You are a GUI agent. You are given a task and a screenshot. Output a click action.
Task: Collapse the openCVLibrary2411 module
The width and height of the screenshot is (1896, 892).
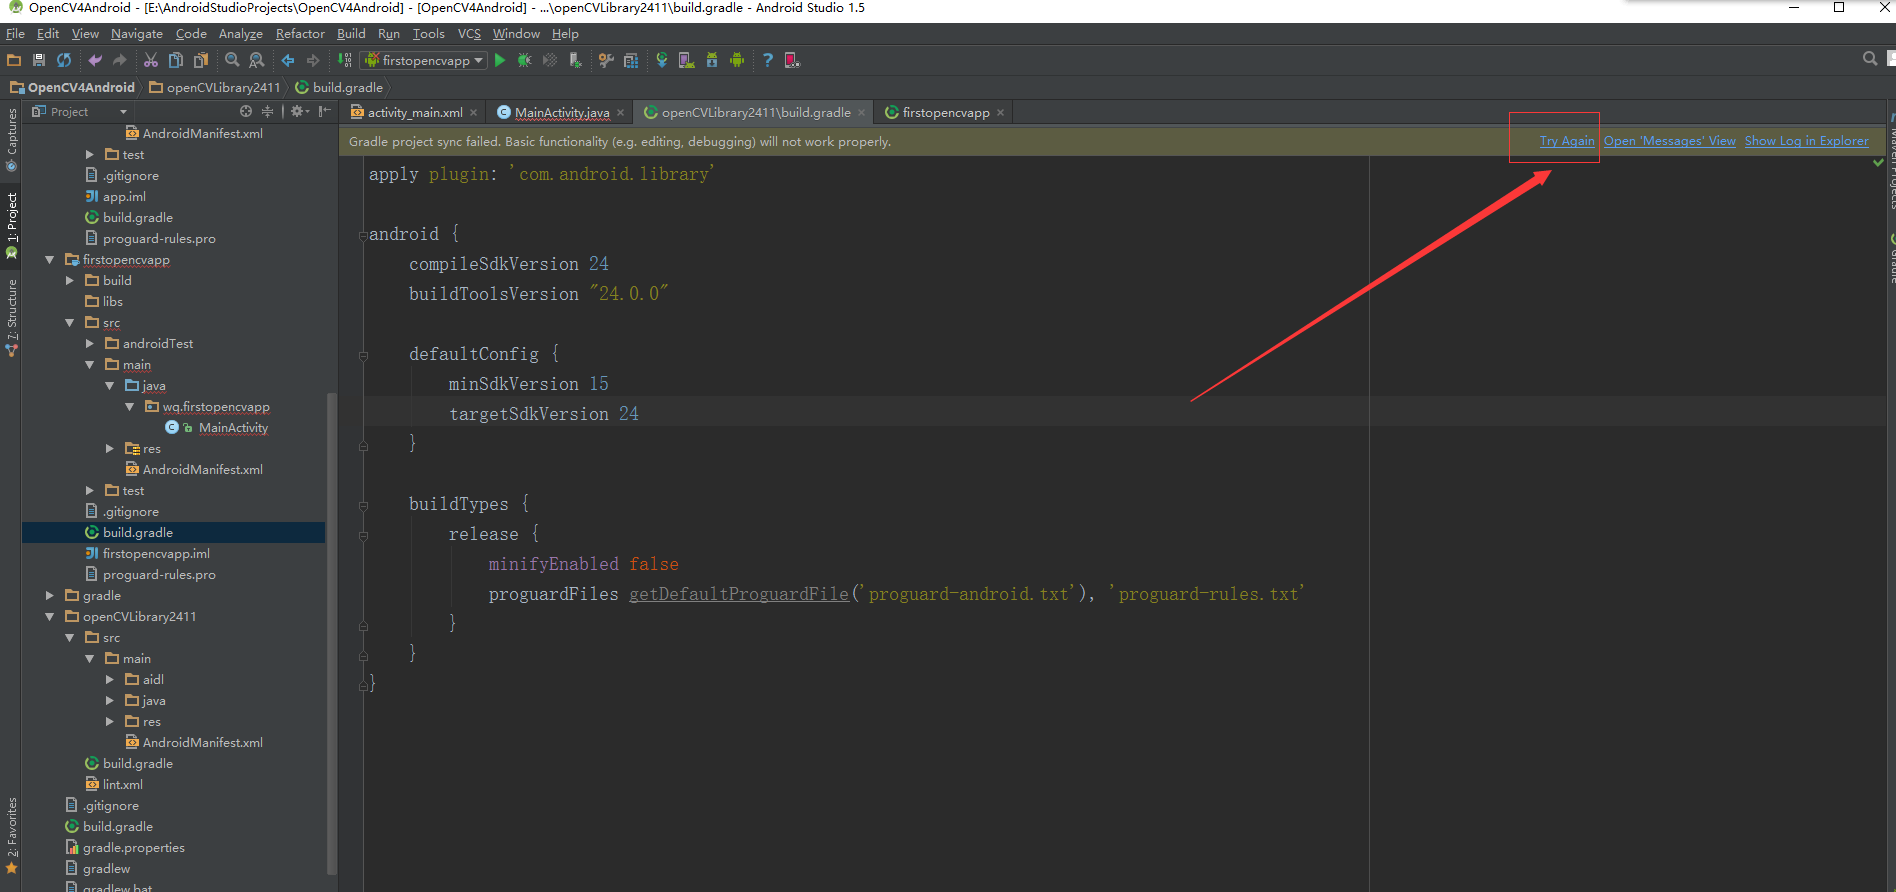click(49, 617)
